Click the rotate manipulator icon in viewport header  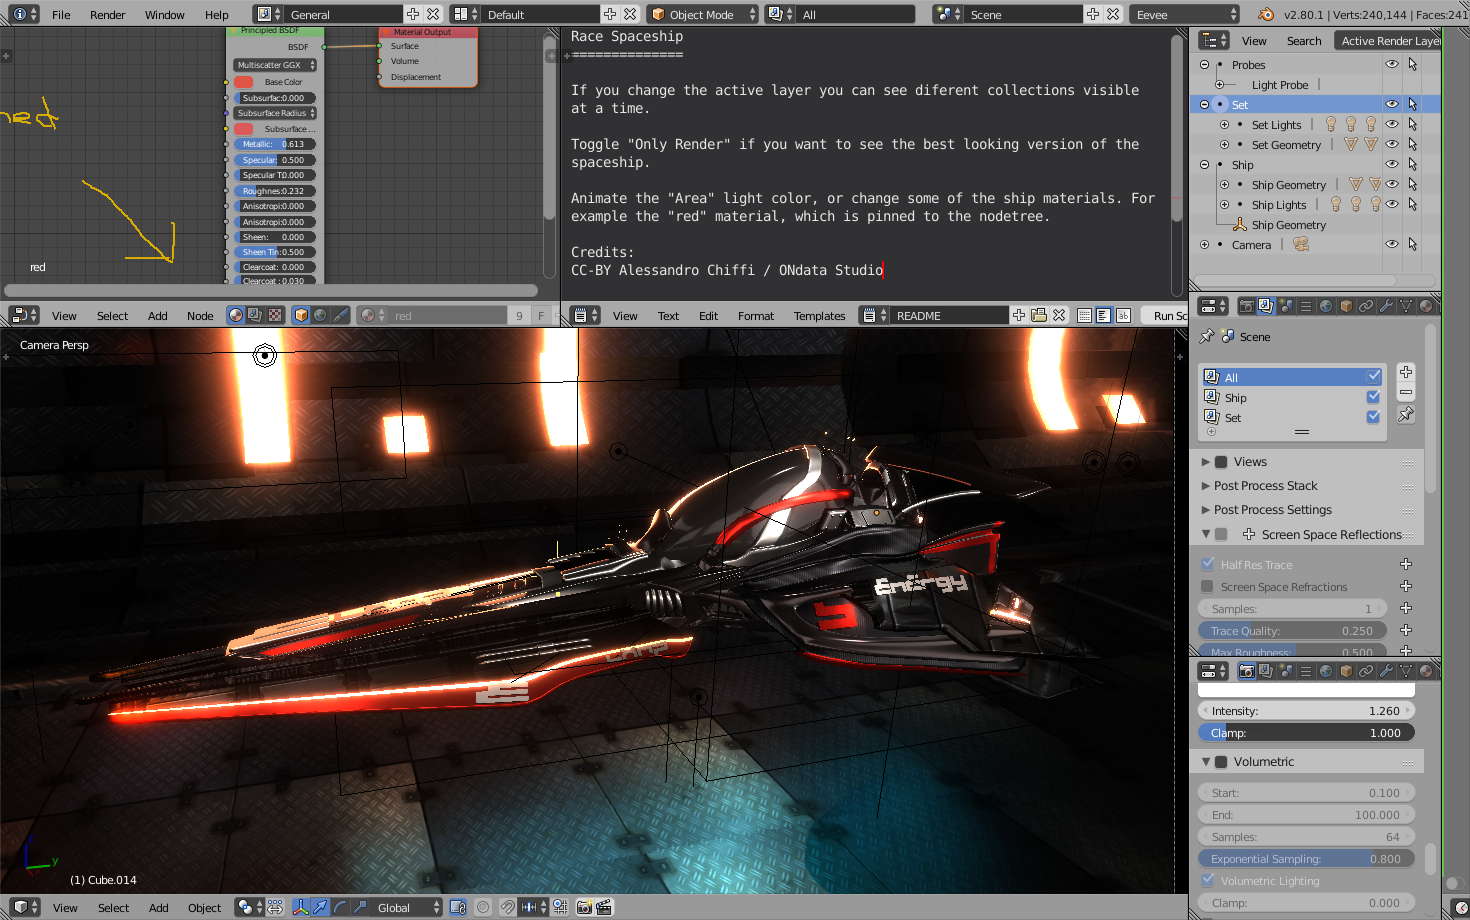[340, 908]
